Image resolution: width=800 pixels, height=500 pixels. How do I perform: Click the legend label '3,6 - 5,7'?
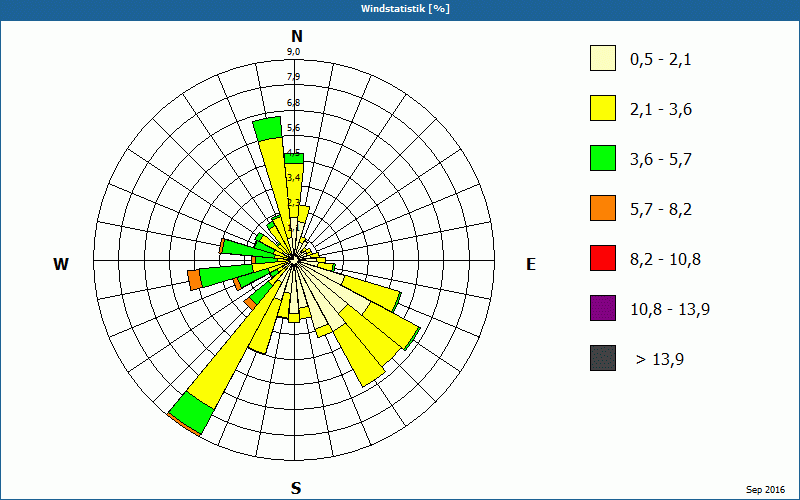pos(661,160)
